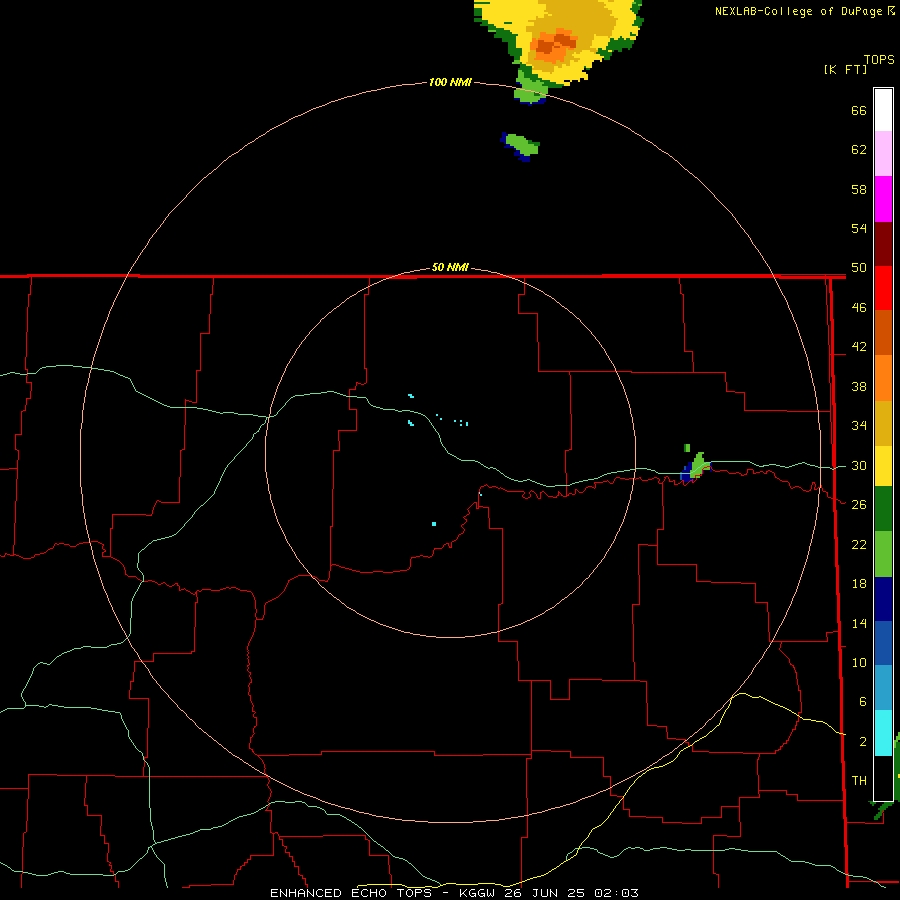Click the 62 legend value
The height and width of the screenshot is (900, 900).
859,150
